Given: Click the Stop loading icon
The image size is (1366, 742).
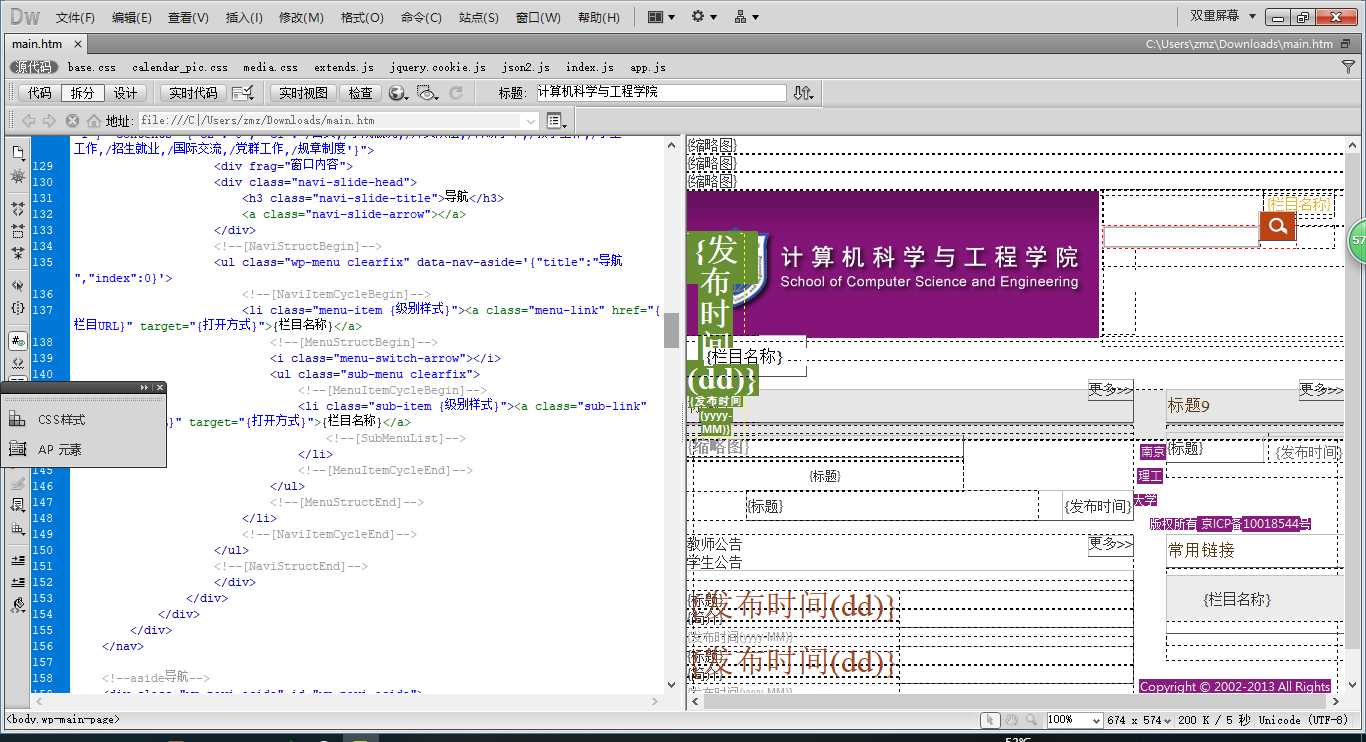Looking at the screenshot, I should point(72,120).
